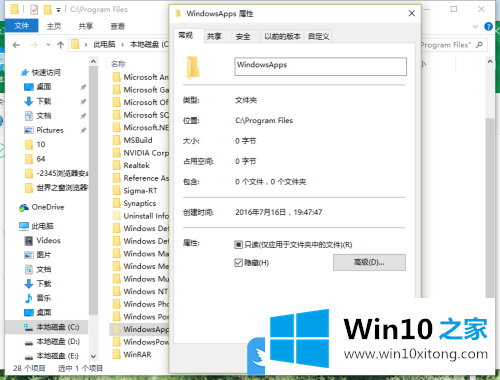Select 快速访问 in the navigation pane
This screenshot has width=500, height=380.
tap(46, 72)
